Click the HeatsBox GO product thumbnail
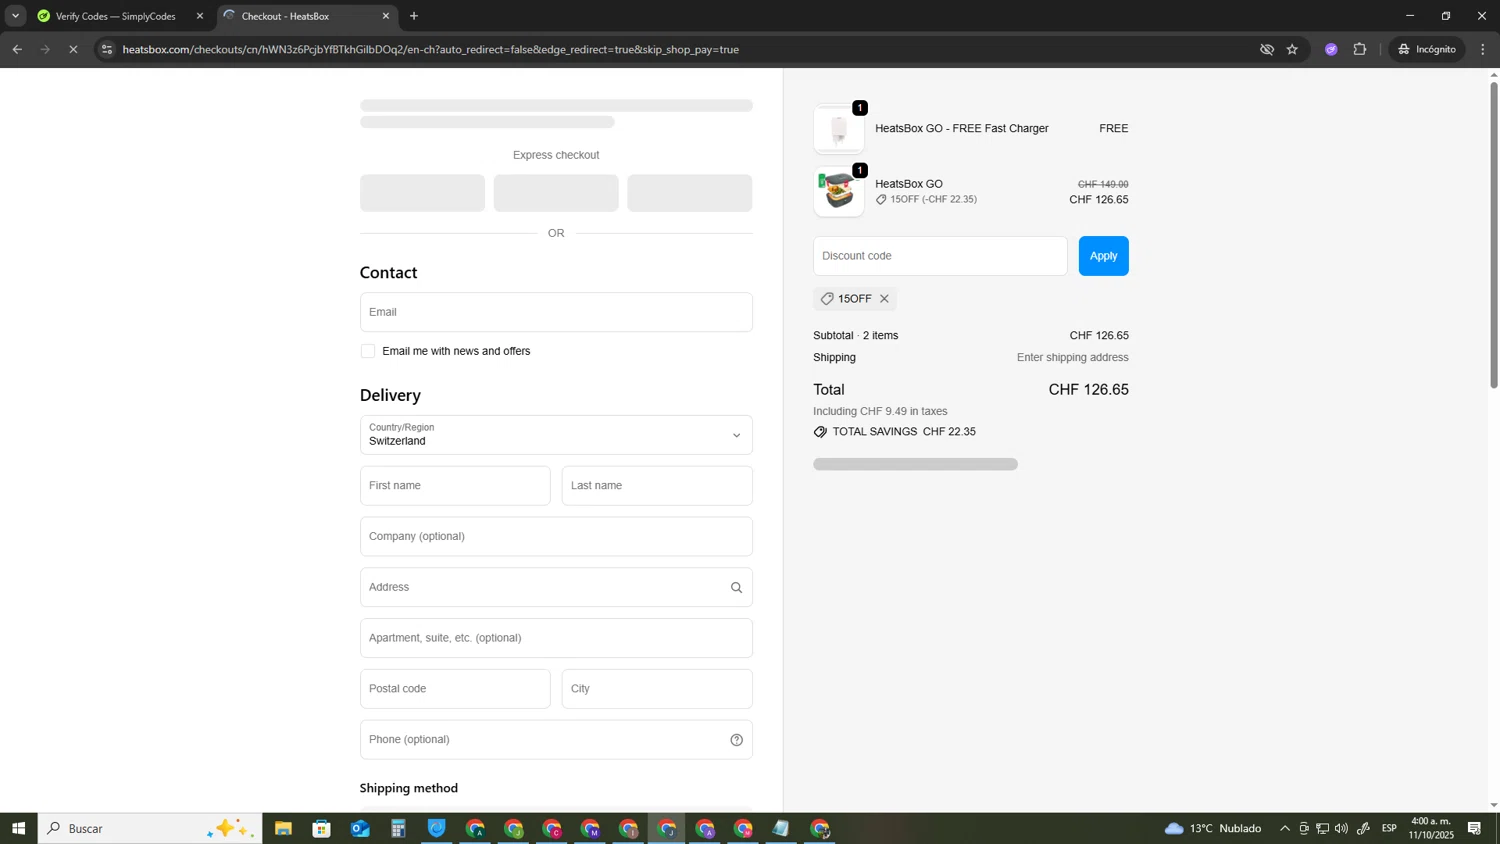Image resolution: width=1500 pixels, height=844 pixels. [x=839, y=192]
